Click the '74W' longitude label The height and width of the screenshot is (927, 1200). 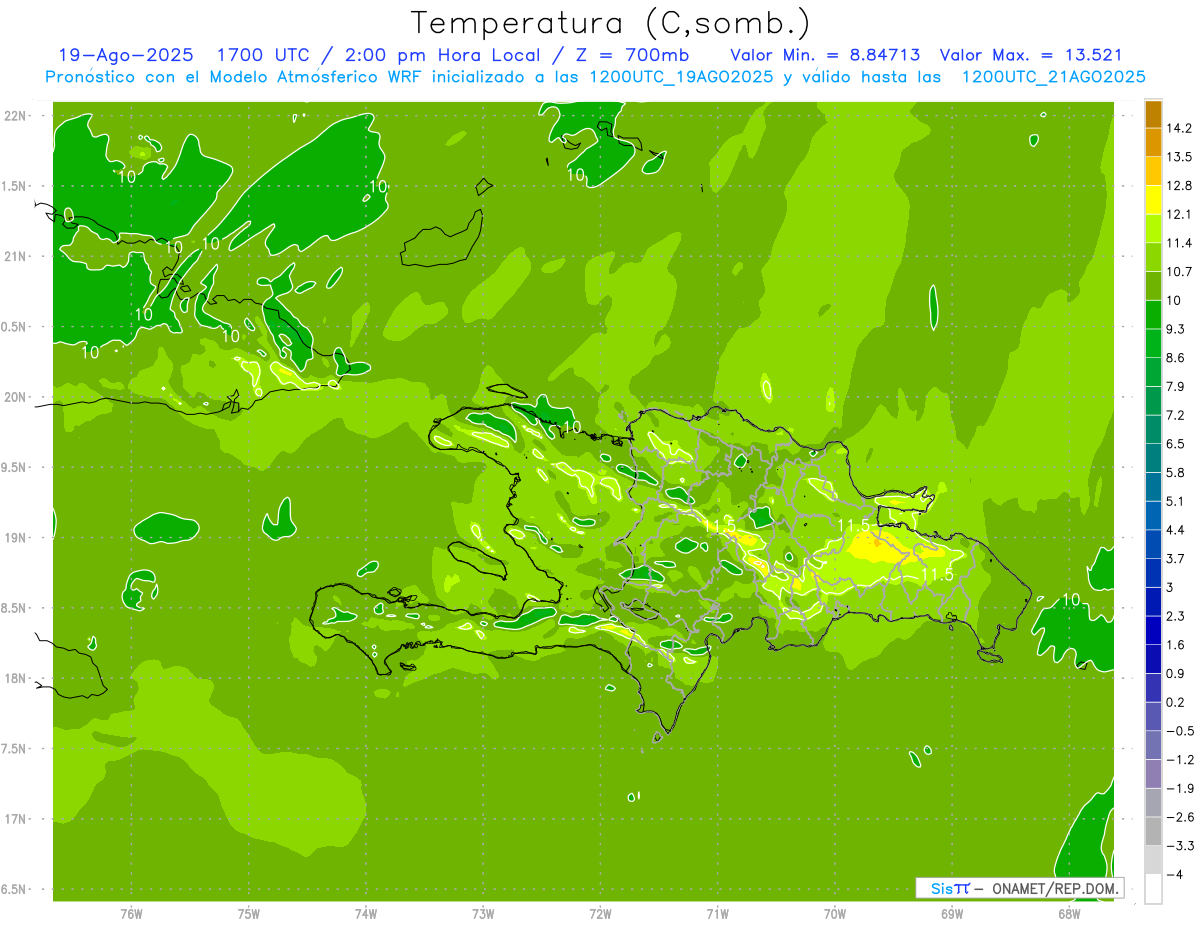point(366,914)
